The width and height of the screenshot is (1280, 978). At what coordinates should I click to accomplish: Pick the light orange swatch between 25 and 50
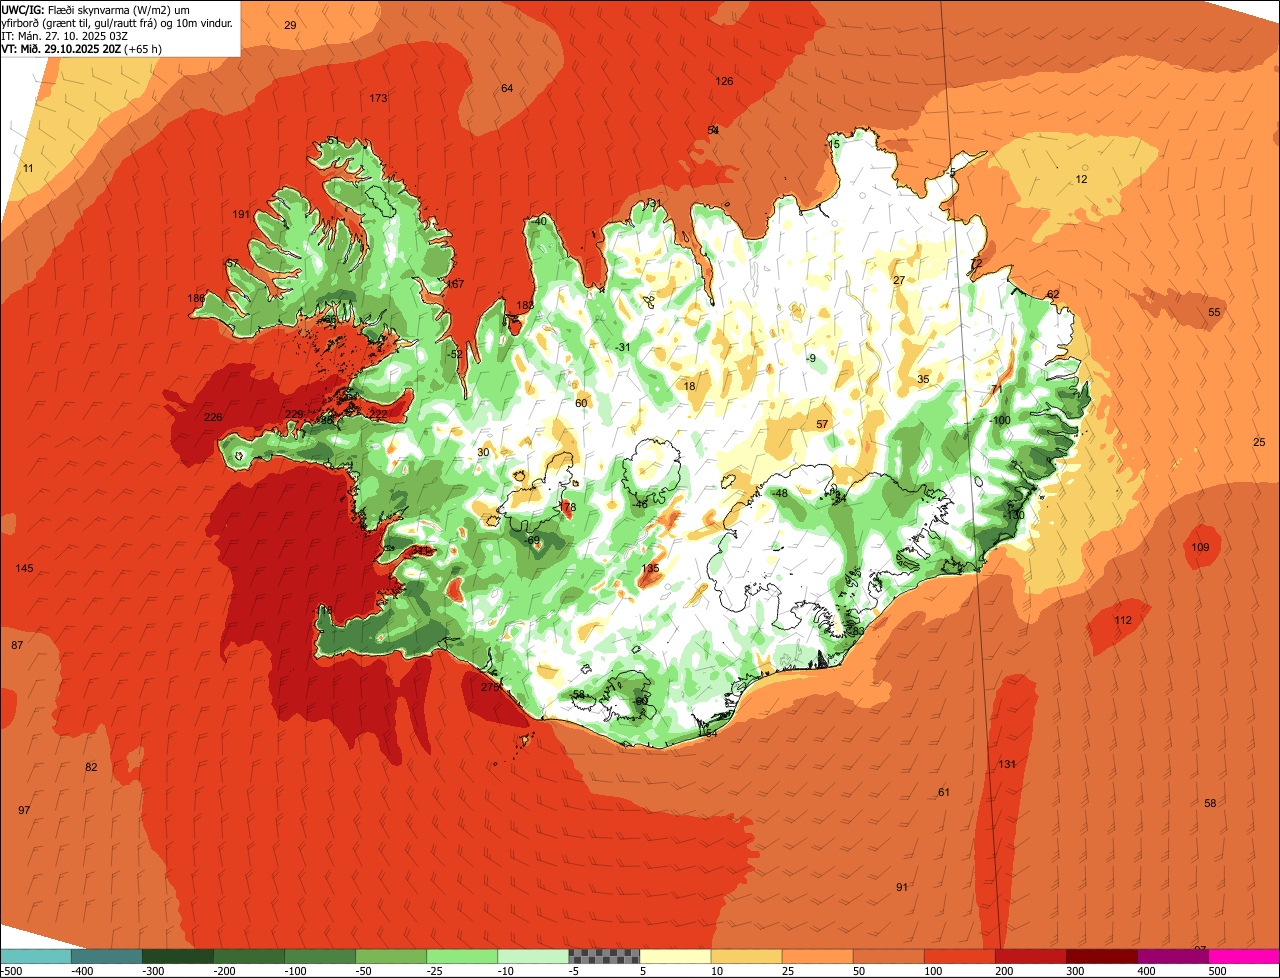click(x=817, y=956)
